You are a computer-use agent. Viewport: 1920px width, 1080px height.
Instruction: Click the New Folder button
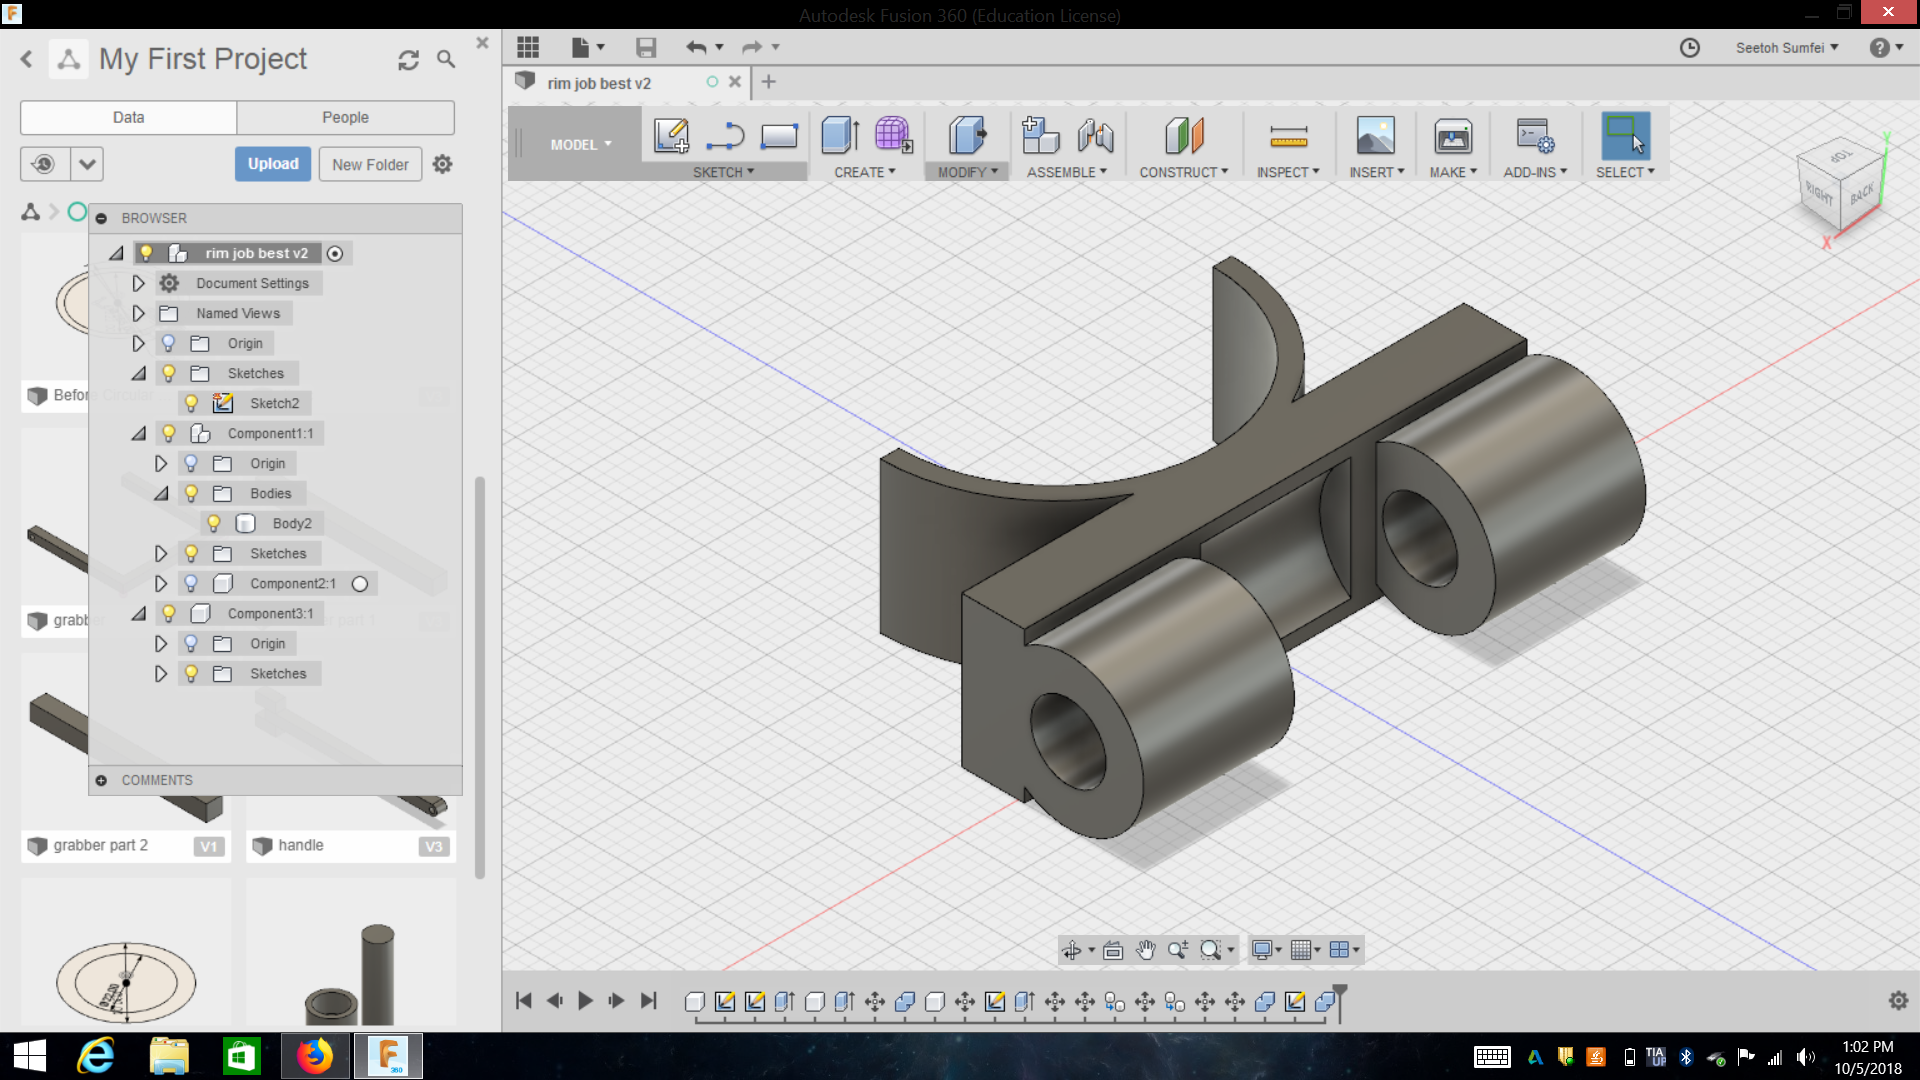click(370, 164)
